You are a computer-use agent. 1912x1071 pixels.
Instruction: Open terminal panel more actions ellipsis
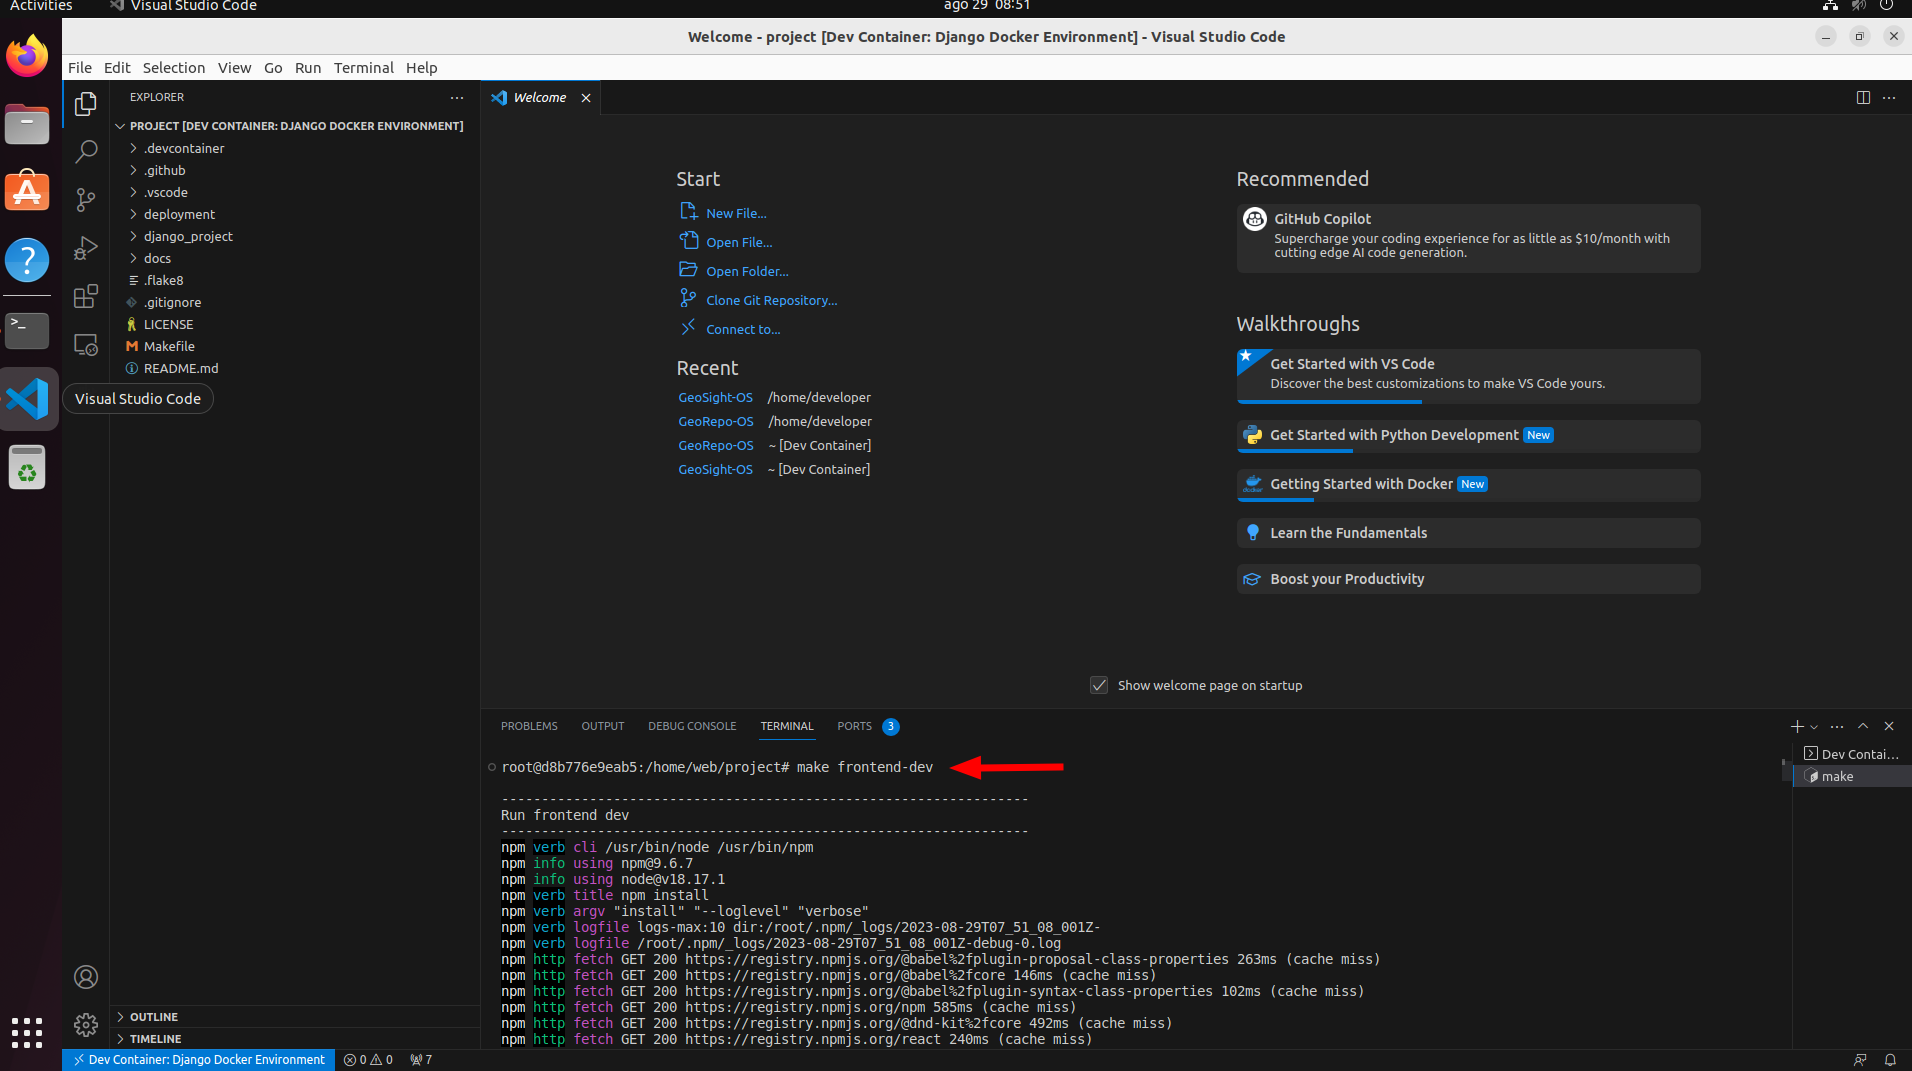[x=1837, y=727]
